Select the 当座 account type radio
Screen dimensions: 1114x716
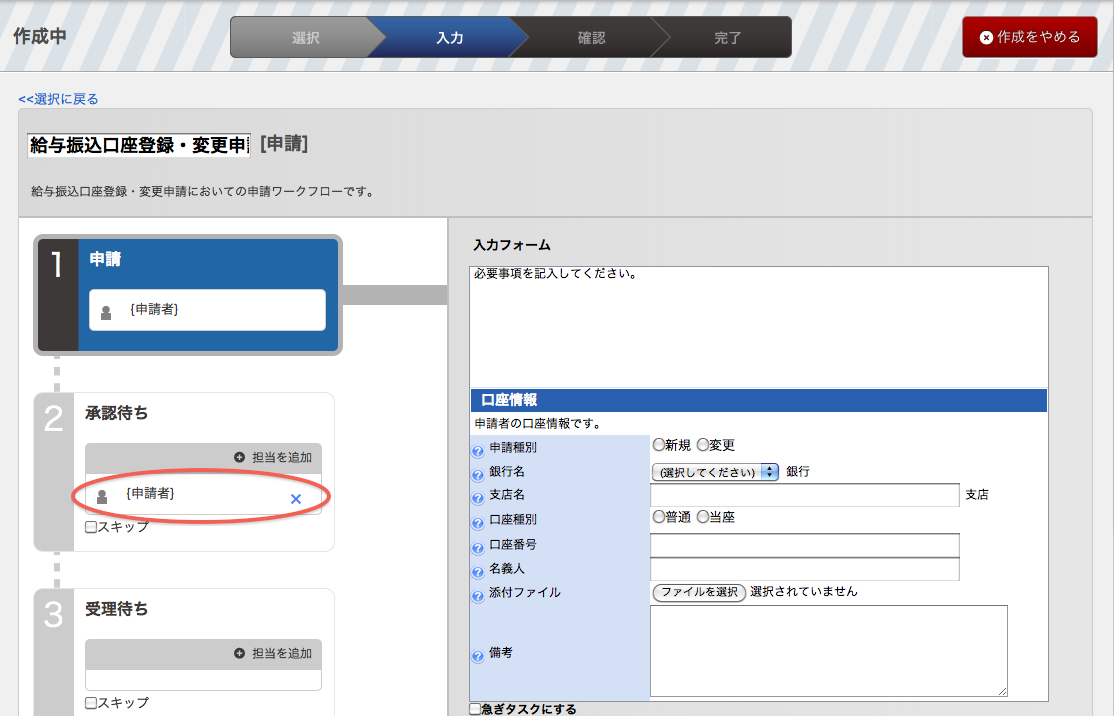(703, 516)
